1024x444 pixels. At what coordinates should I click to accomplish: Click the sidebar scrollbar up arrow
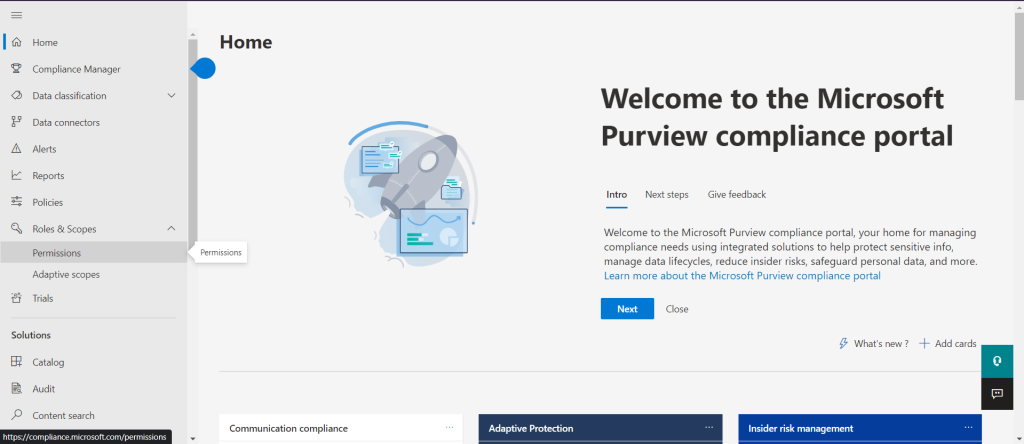pyautogui.click(x=192, y=35)
